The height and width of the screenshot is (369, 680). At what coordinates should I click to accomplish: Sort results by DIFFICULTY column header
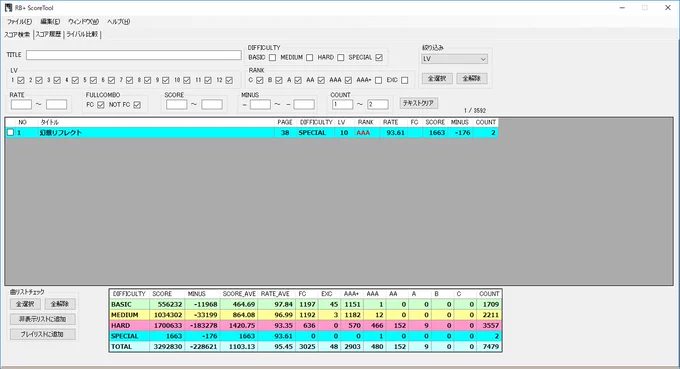pyautogui.click(x=316, y=123)
